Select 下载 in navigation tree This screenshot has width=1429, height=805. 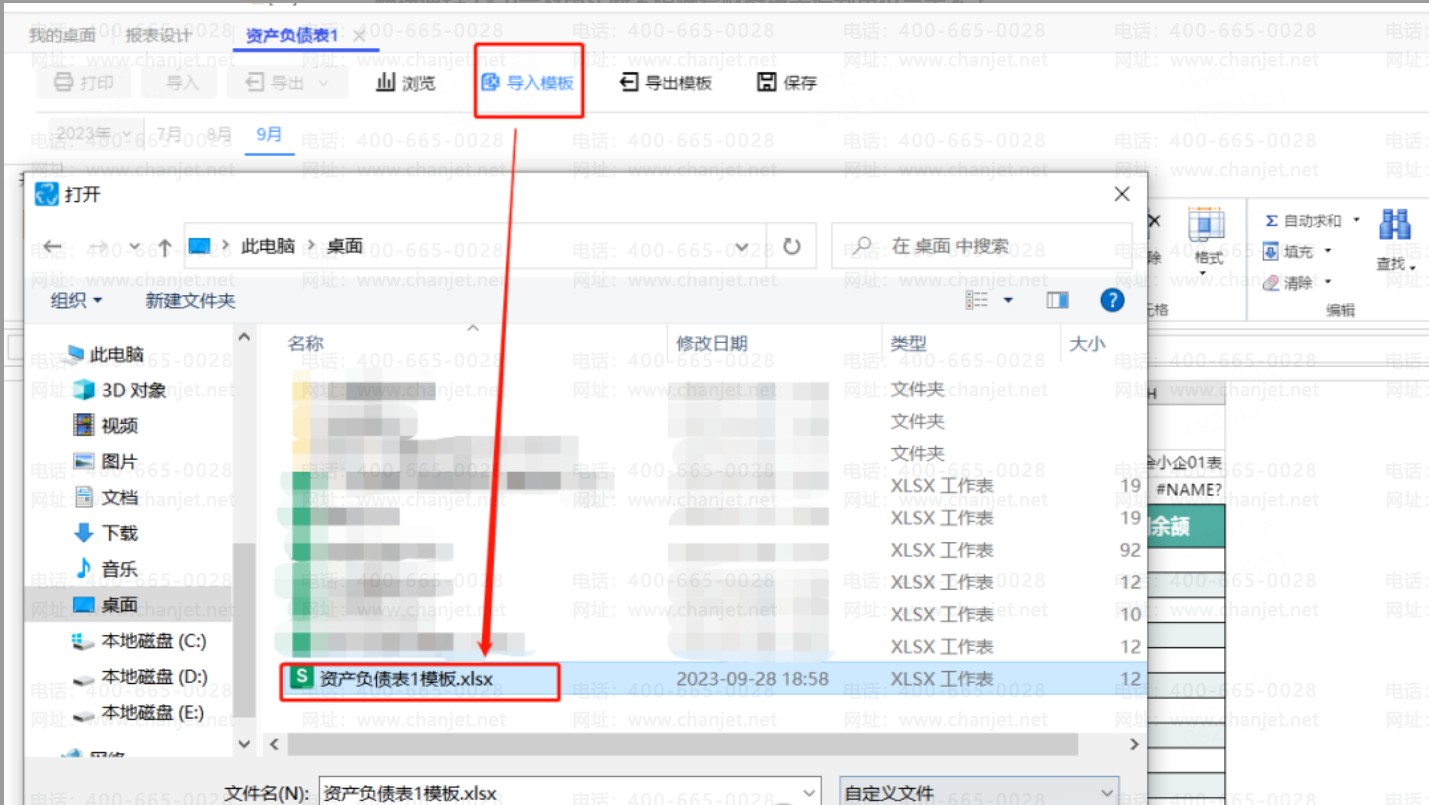pos(106,533)
